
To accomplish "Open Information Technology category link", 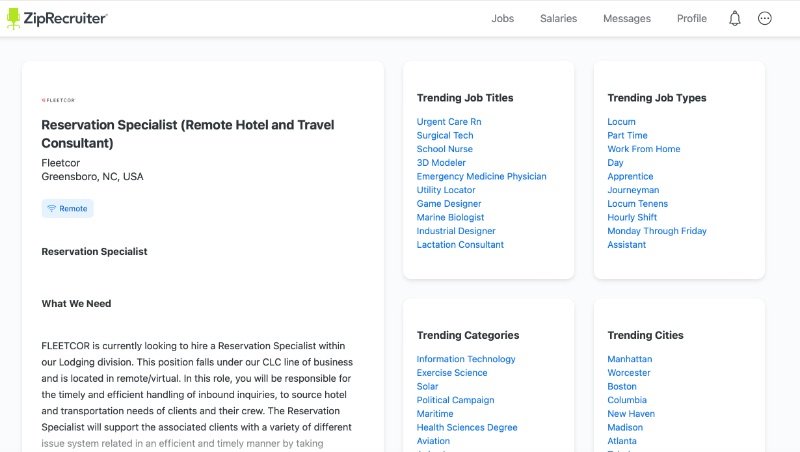I will coord(466,359).
